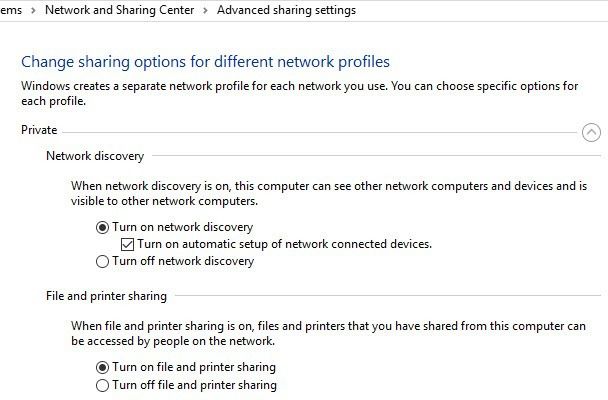The width and height of the screenshot is (608, 400).
Task: Click the network discovery description paragraph
Action: pos(320,193)
